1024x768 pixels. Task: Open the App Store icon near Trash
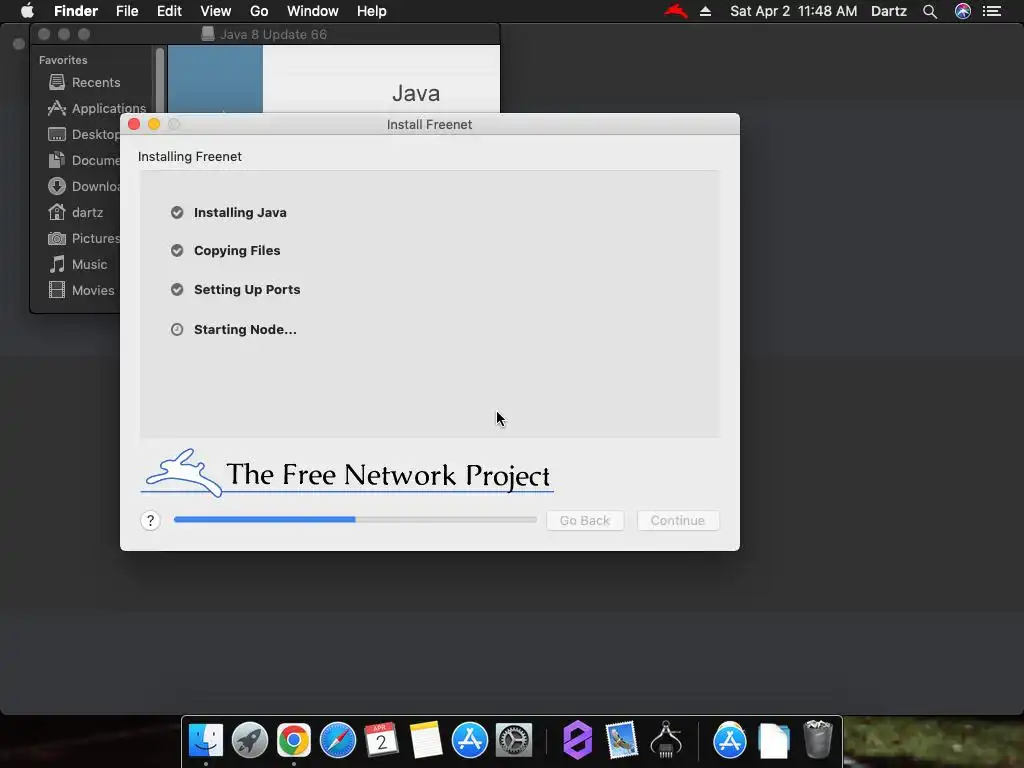tap(729, 740)
